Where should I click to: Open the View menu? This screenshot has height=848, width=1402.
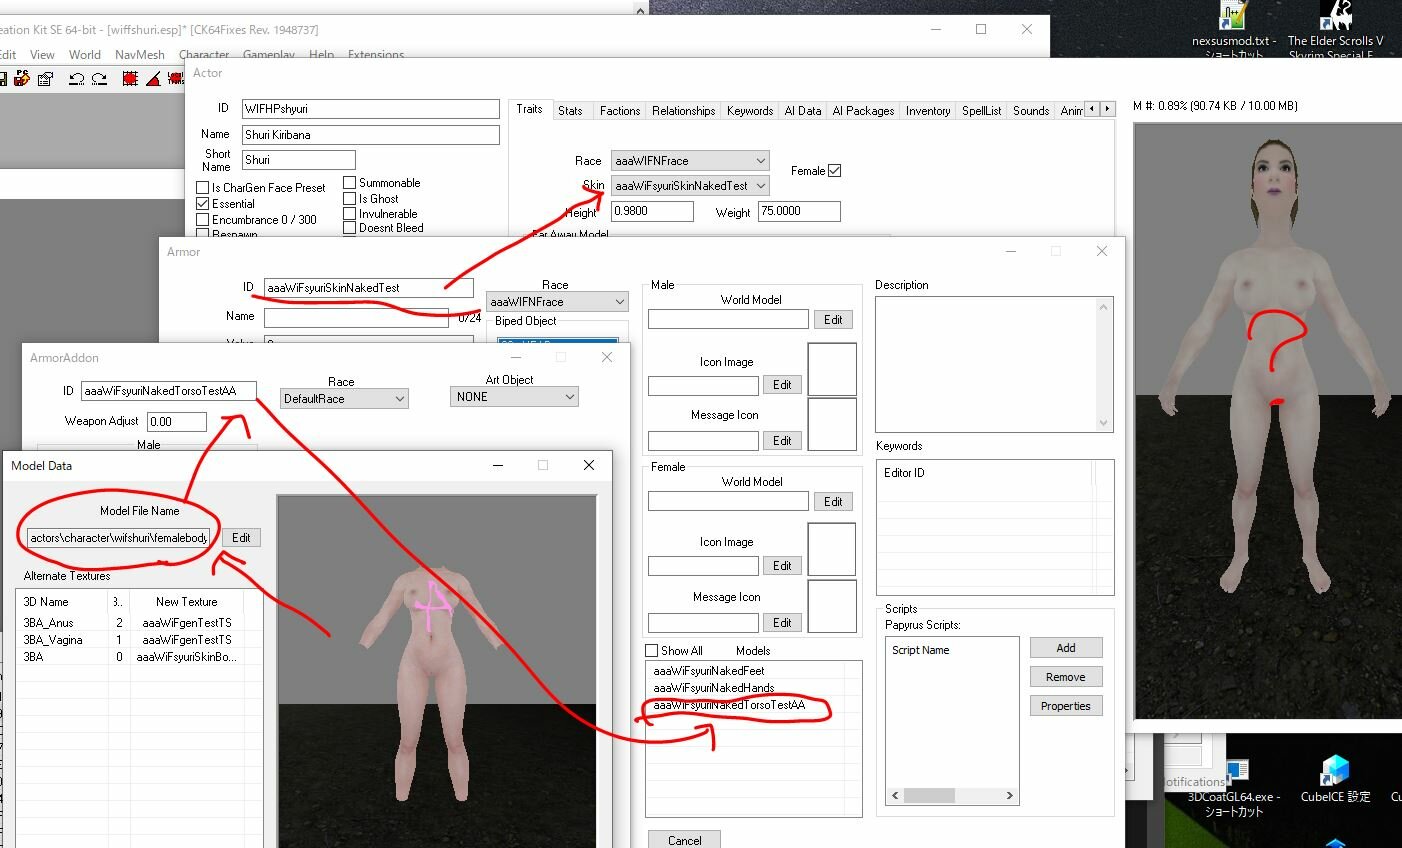point(42,55)
